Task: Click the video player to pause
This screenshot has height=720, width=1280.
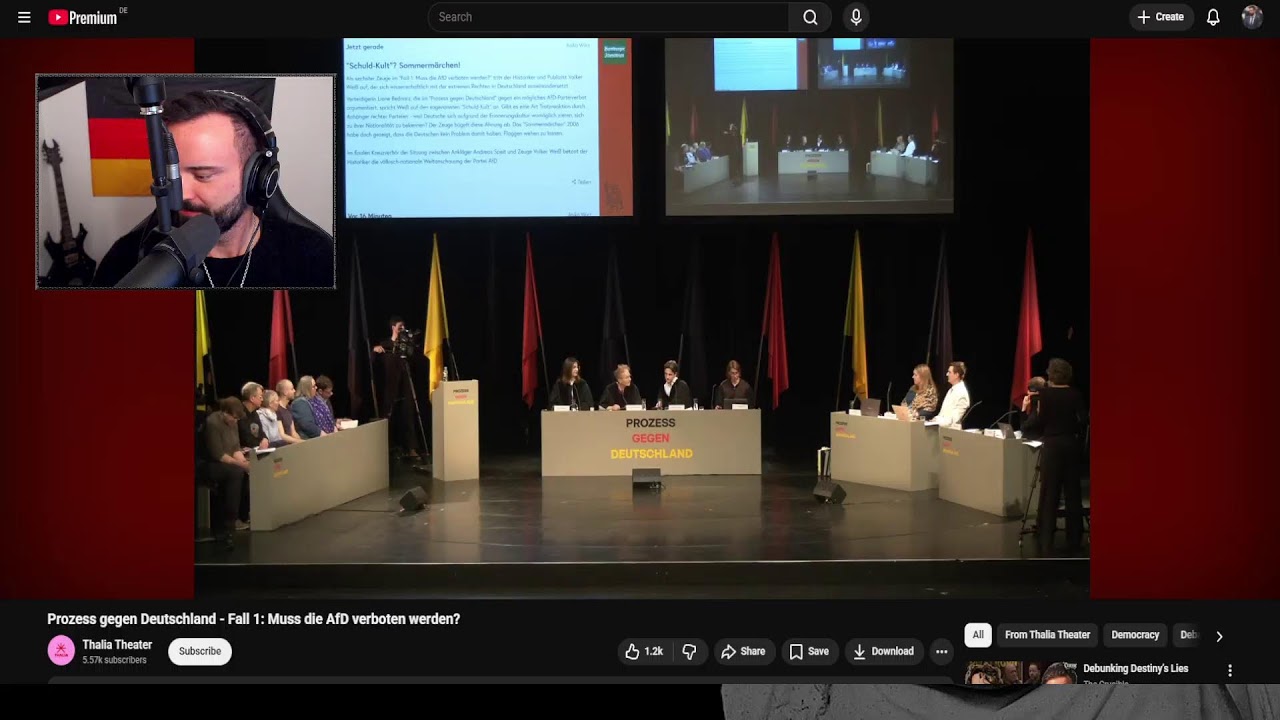Action: [x=640, y=318]
